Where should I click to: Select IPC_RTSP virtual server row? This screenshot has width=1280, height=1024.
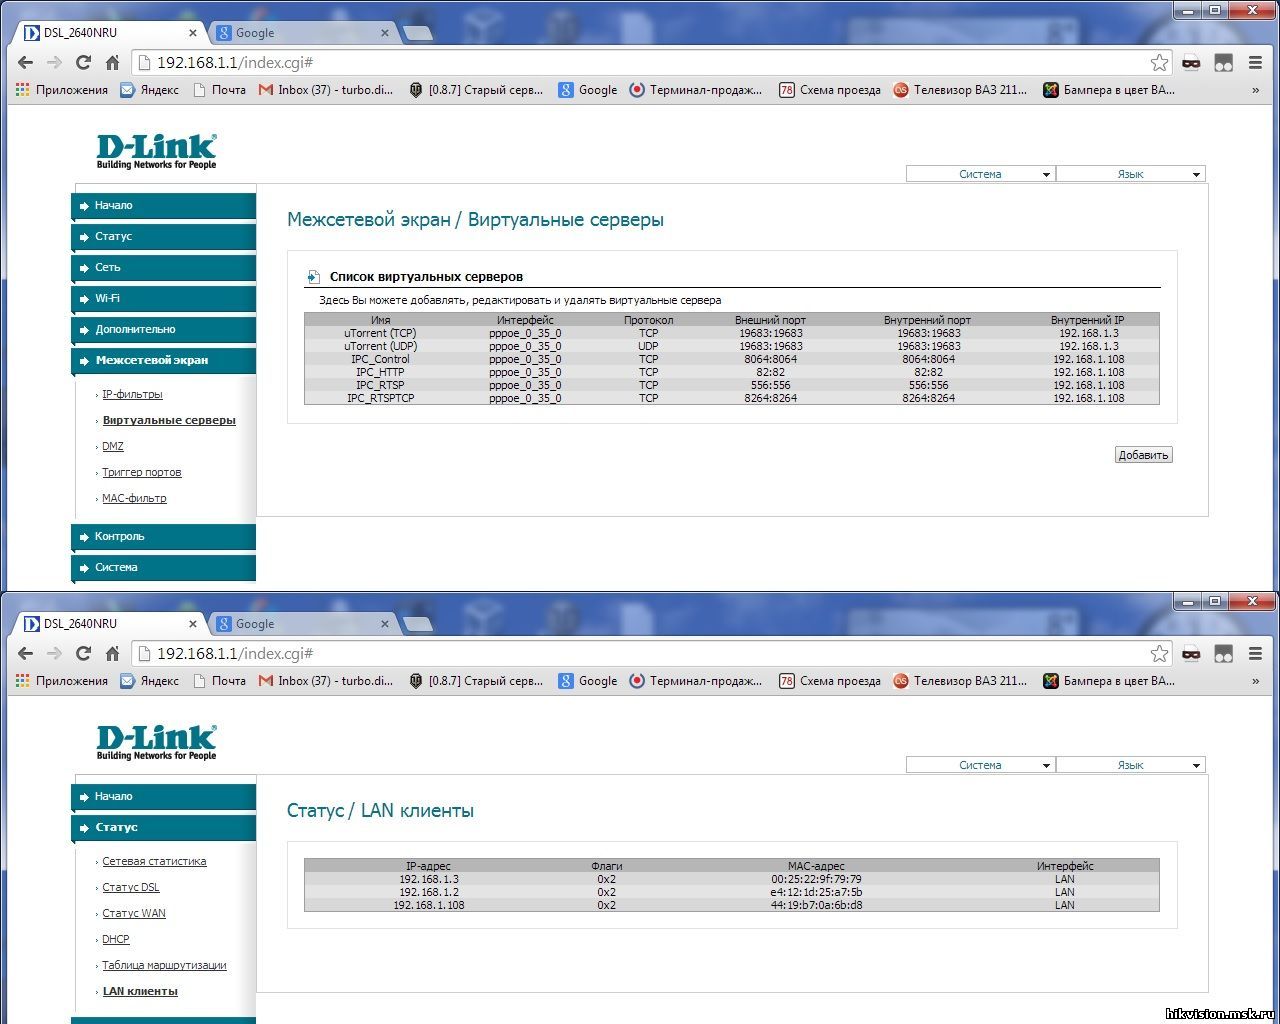pyautogui.click(x=732, y=385)
